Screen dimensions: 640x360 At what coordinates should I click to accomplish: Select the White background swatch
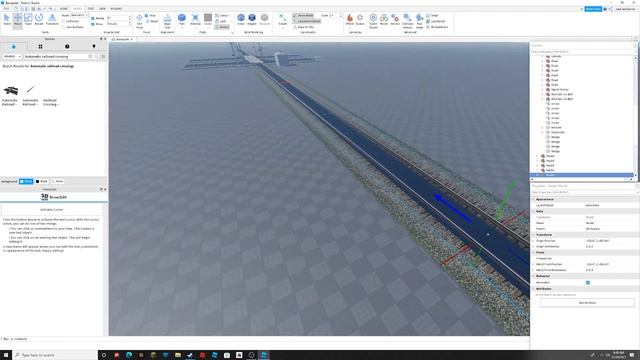[26, 181]
